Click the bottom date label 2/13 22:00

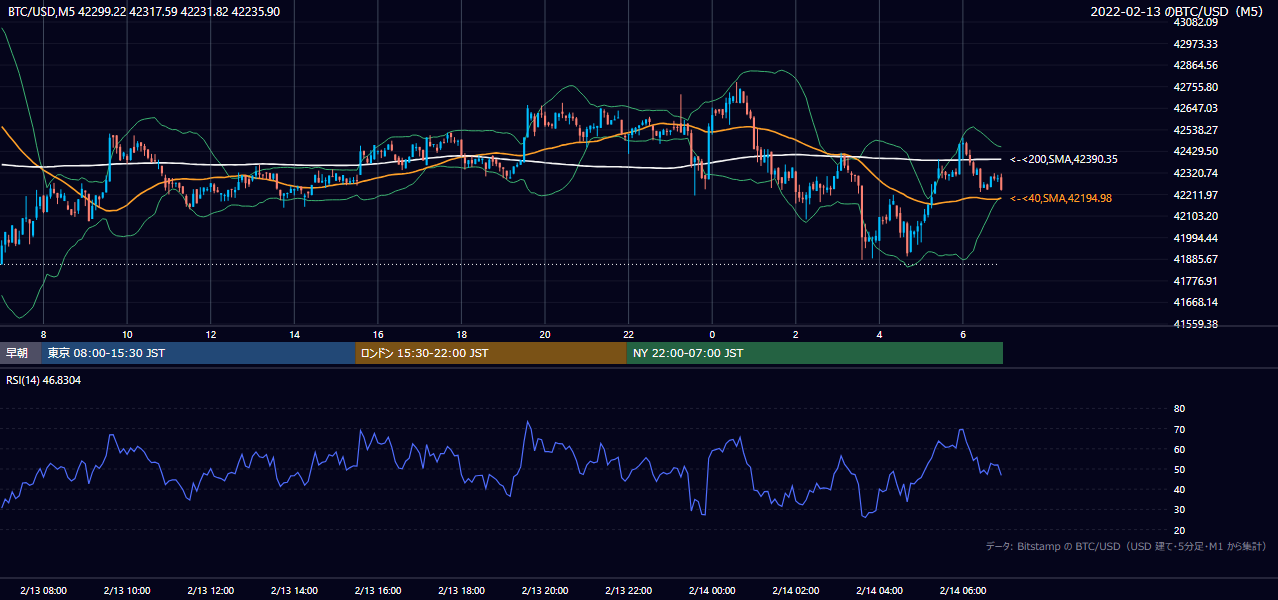click(628, 591)
